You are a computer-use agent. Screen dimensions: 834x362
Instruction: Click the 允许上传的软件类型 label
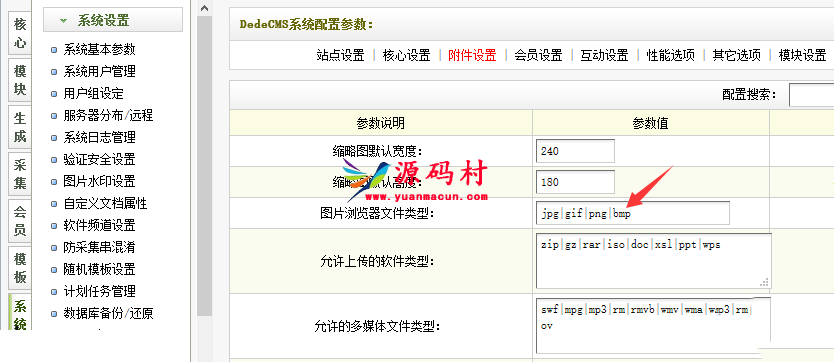tap(377, 261)
